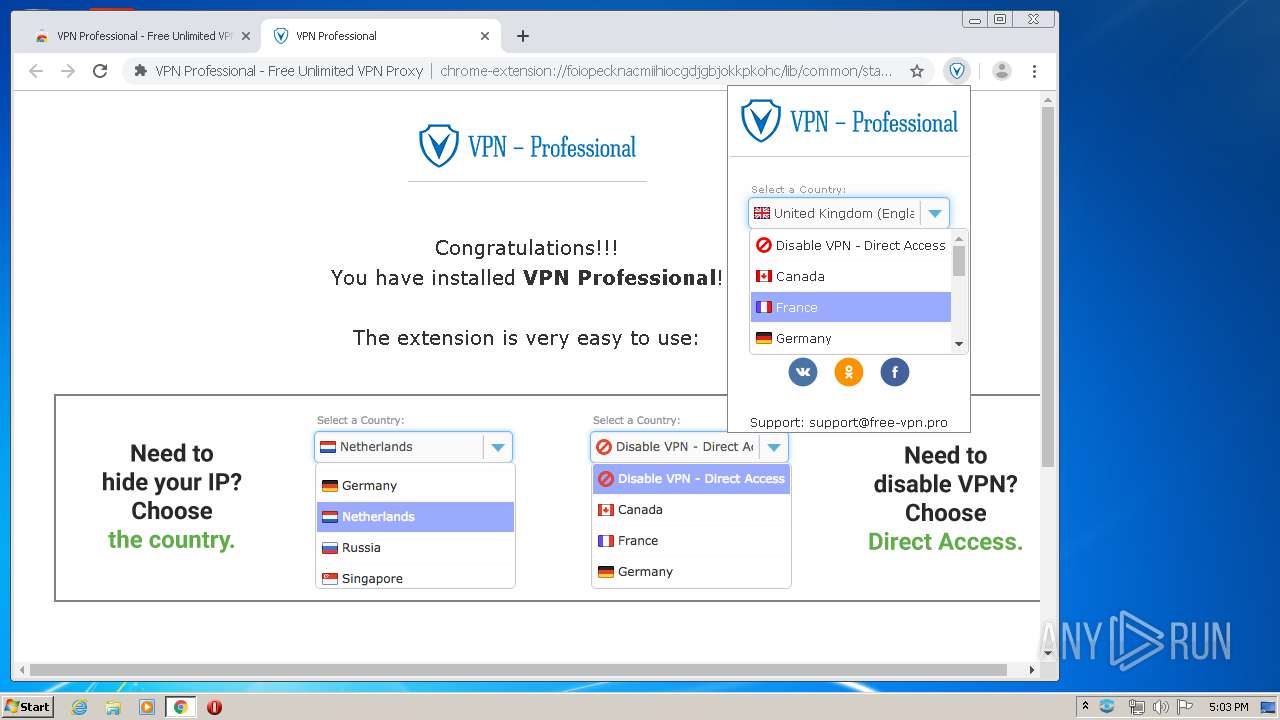Click network icon in system tray

1135,707
